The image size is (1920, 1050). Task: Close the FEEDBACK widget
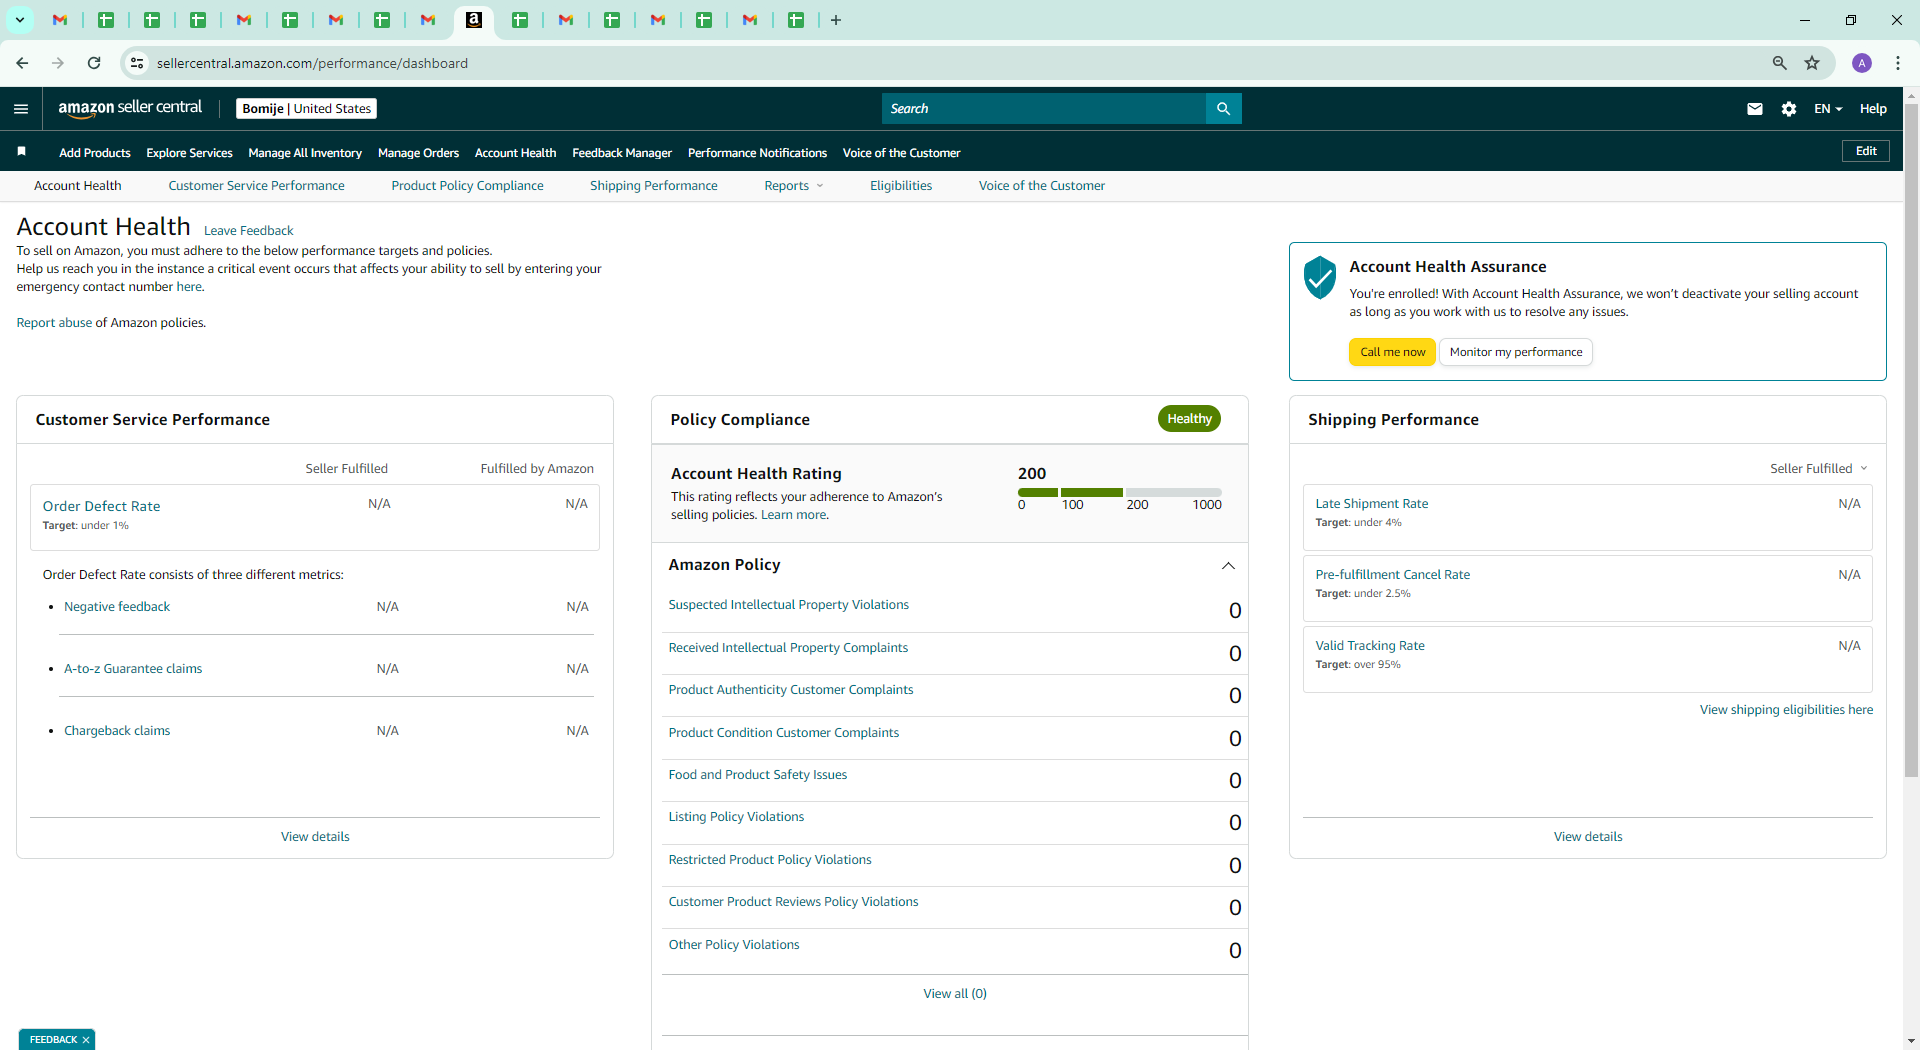(86, 1040)
